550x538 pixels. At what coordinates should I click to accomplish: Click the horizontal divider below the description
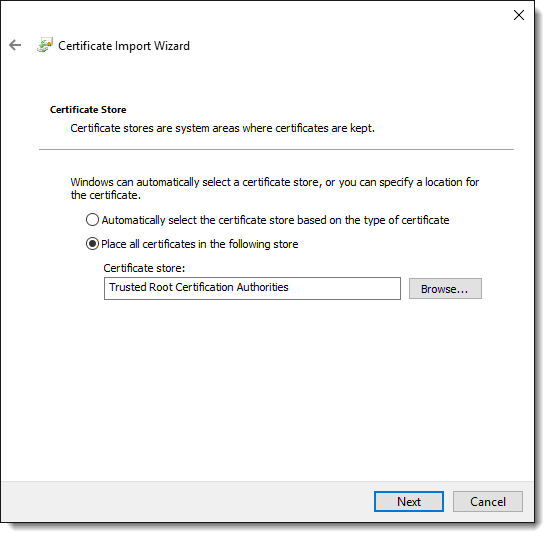click(x=276, y=150)
